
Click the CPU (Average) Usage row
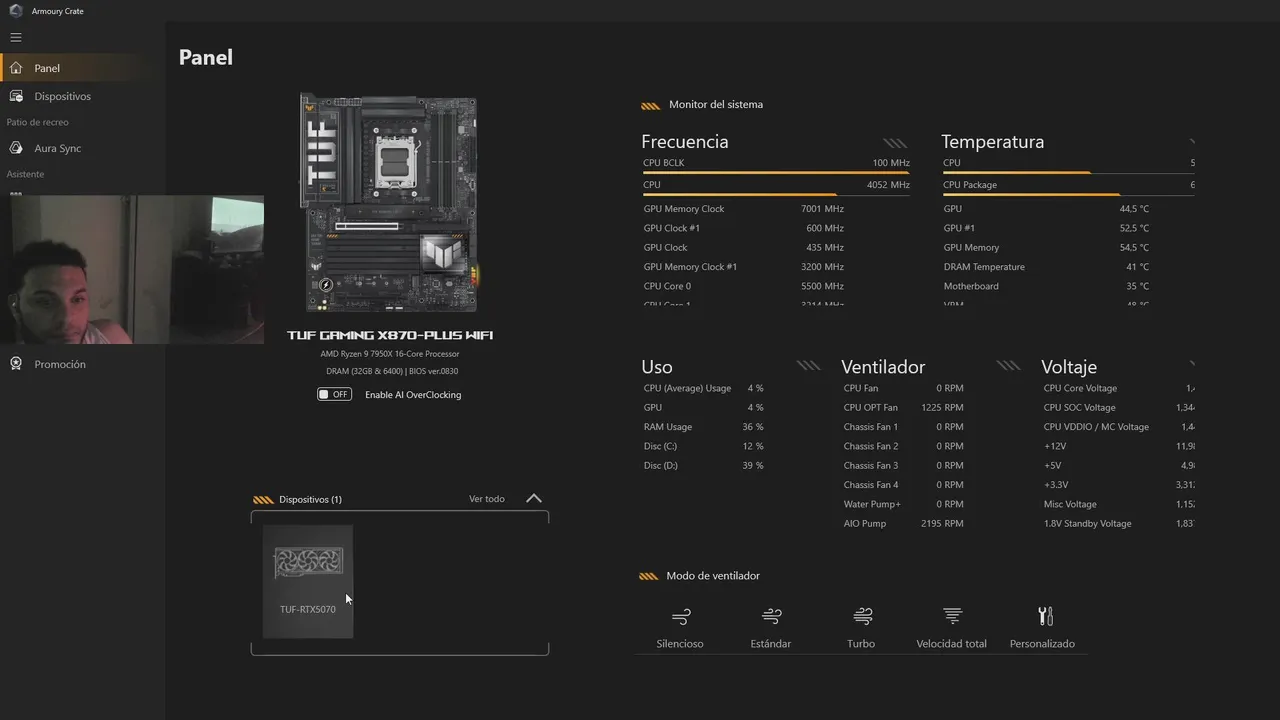click(x=704, y=388)
